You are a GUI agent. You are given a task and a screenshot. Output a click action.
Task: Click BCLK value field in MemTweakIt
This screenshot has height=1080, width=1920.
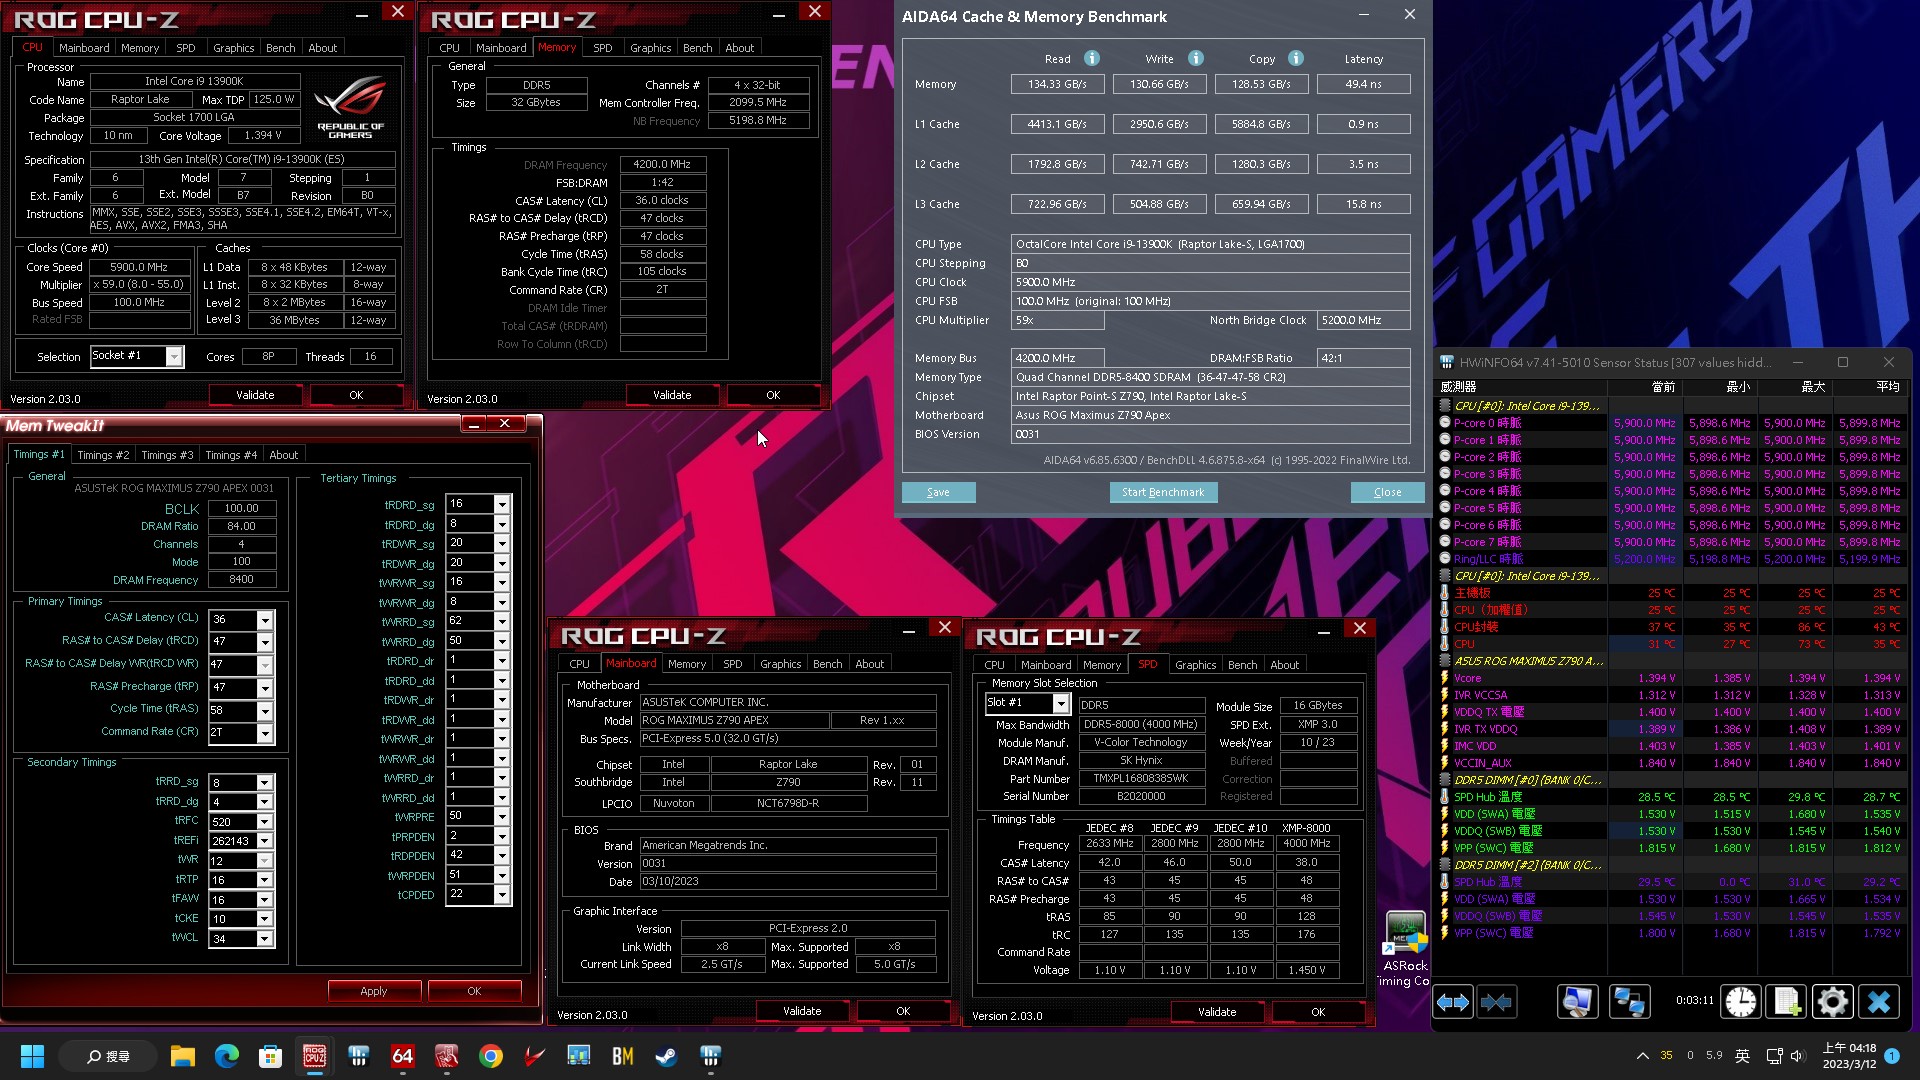(241, 508)
